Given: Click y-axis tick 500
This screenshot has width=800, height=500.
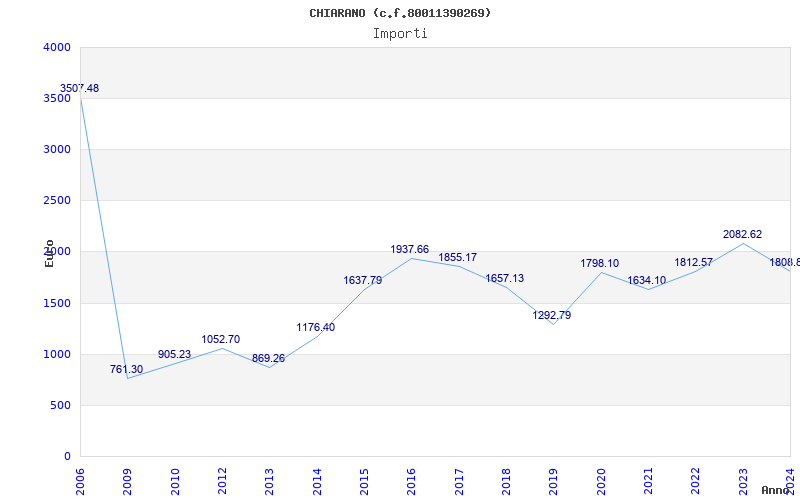Looking at the screenshot, I should click(61, 406).
